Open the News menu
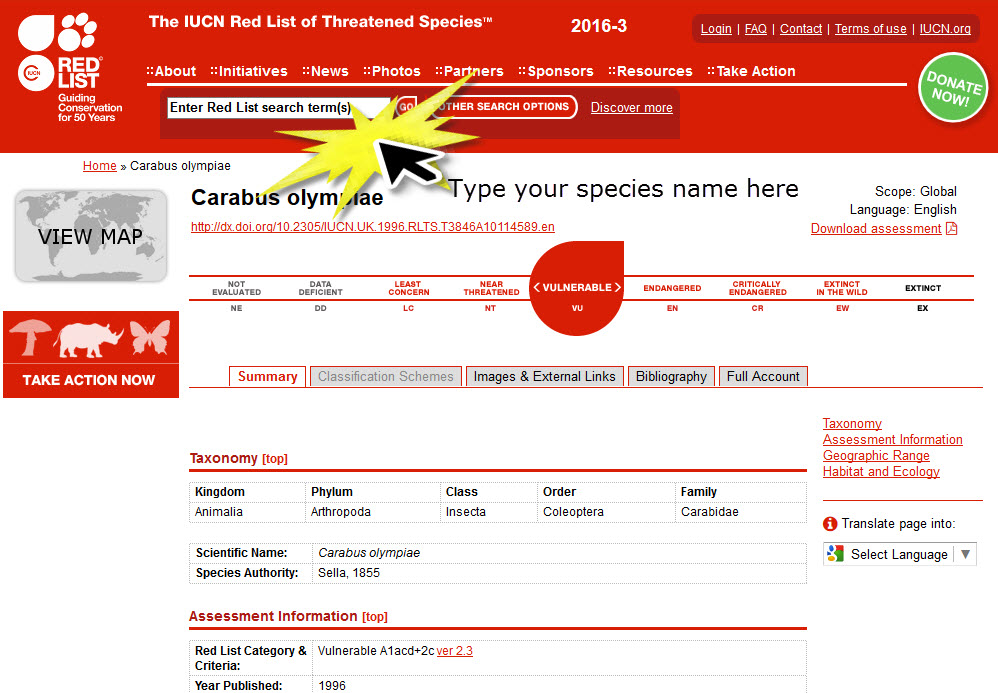This screenshot has width=998, height=693. point(325,71)
